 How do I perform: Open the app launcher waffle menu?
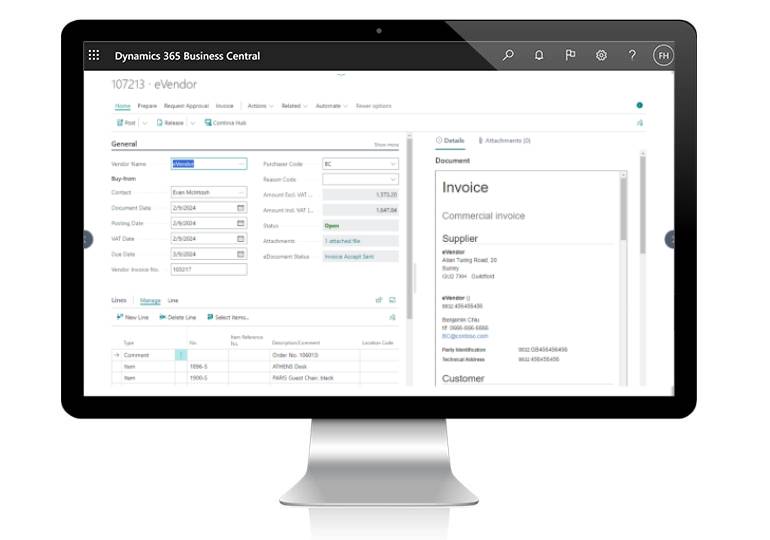94,56
